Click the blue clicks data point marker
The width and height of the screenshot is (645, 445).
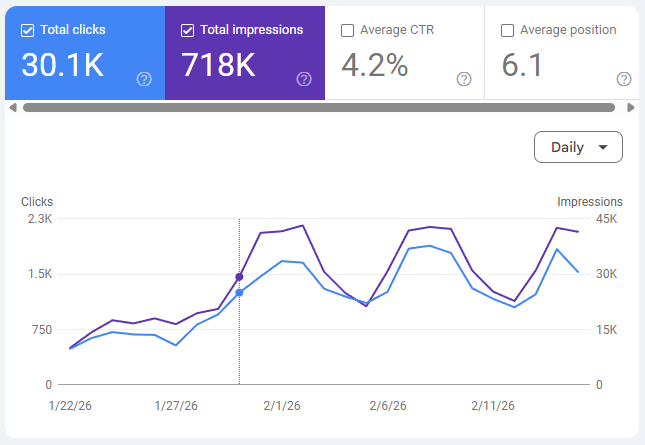239,292
